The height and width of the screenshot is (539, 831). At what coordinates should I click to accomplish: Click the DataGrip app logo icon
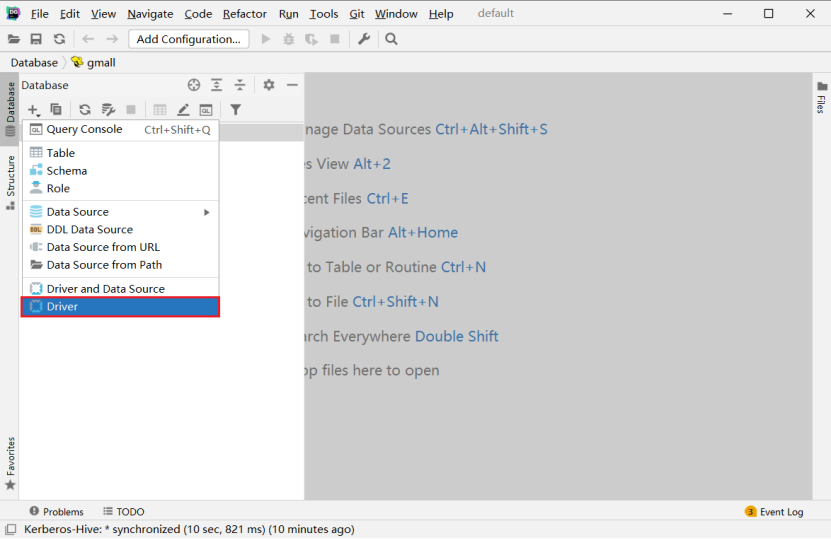pyautogui.click(x=13, y=13)
